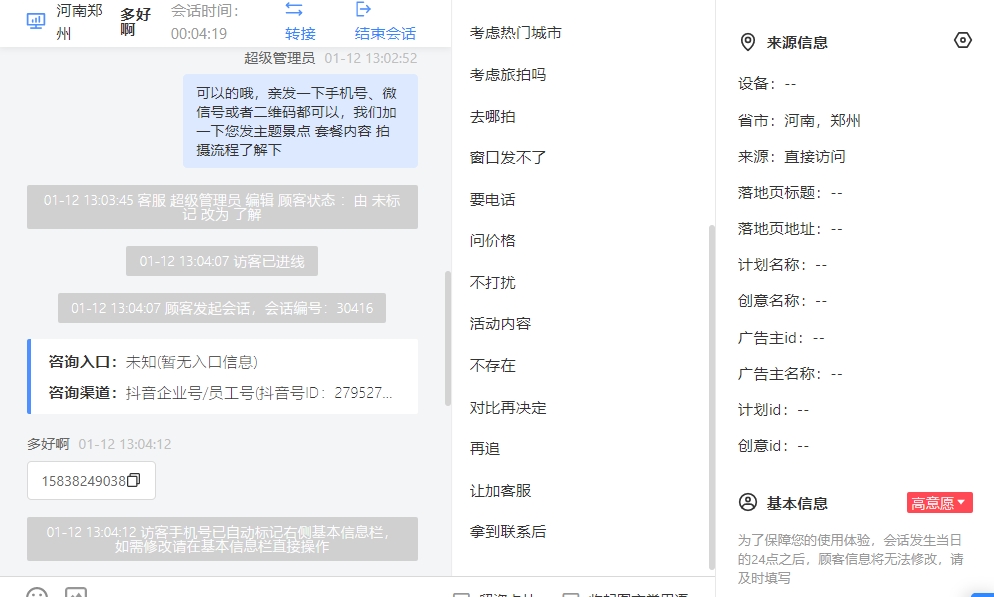Click the 会话编号：30416 system notice

222,308
